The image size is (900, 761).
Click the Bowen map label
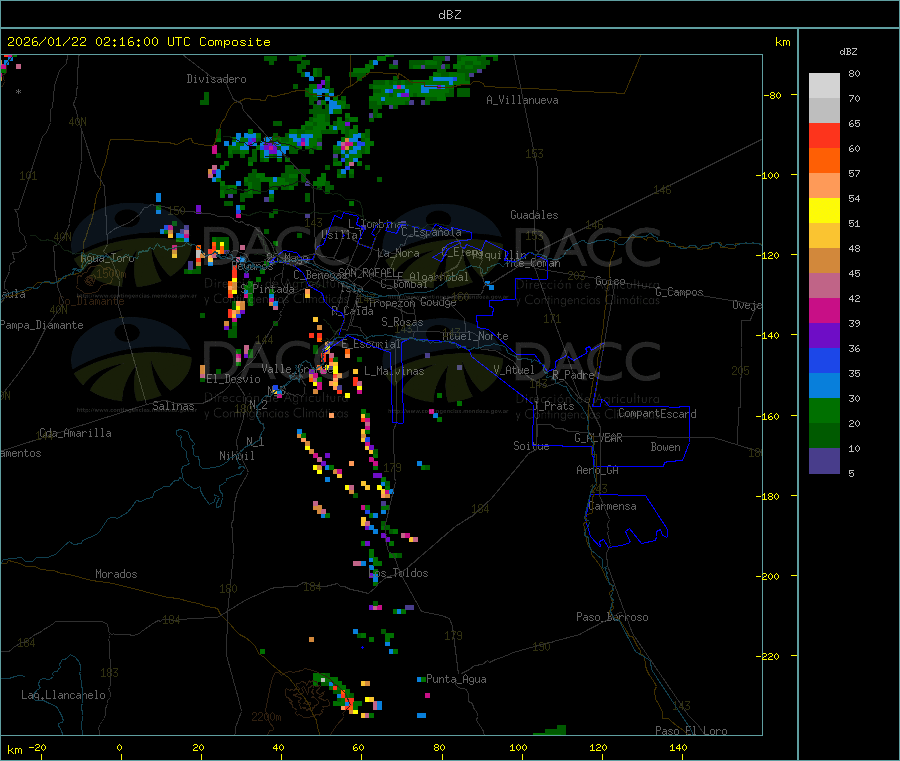click(x=665, y=447)
